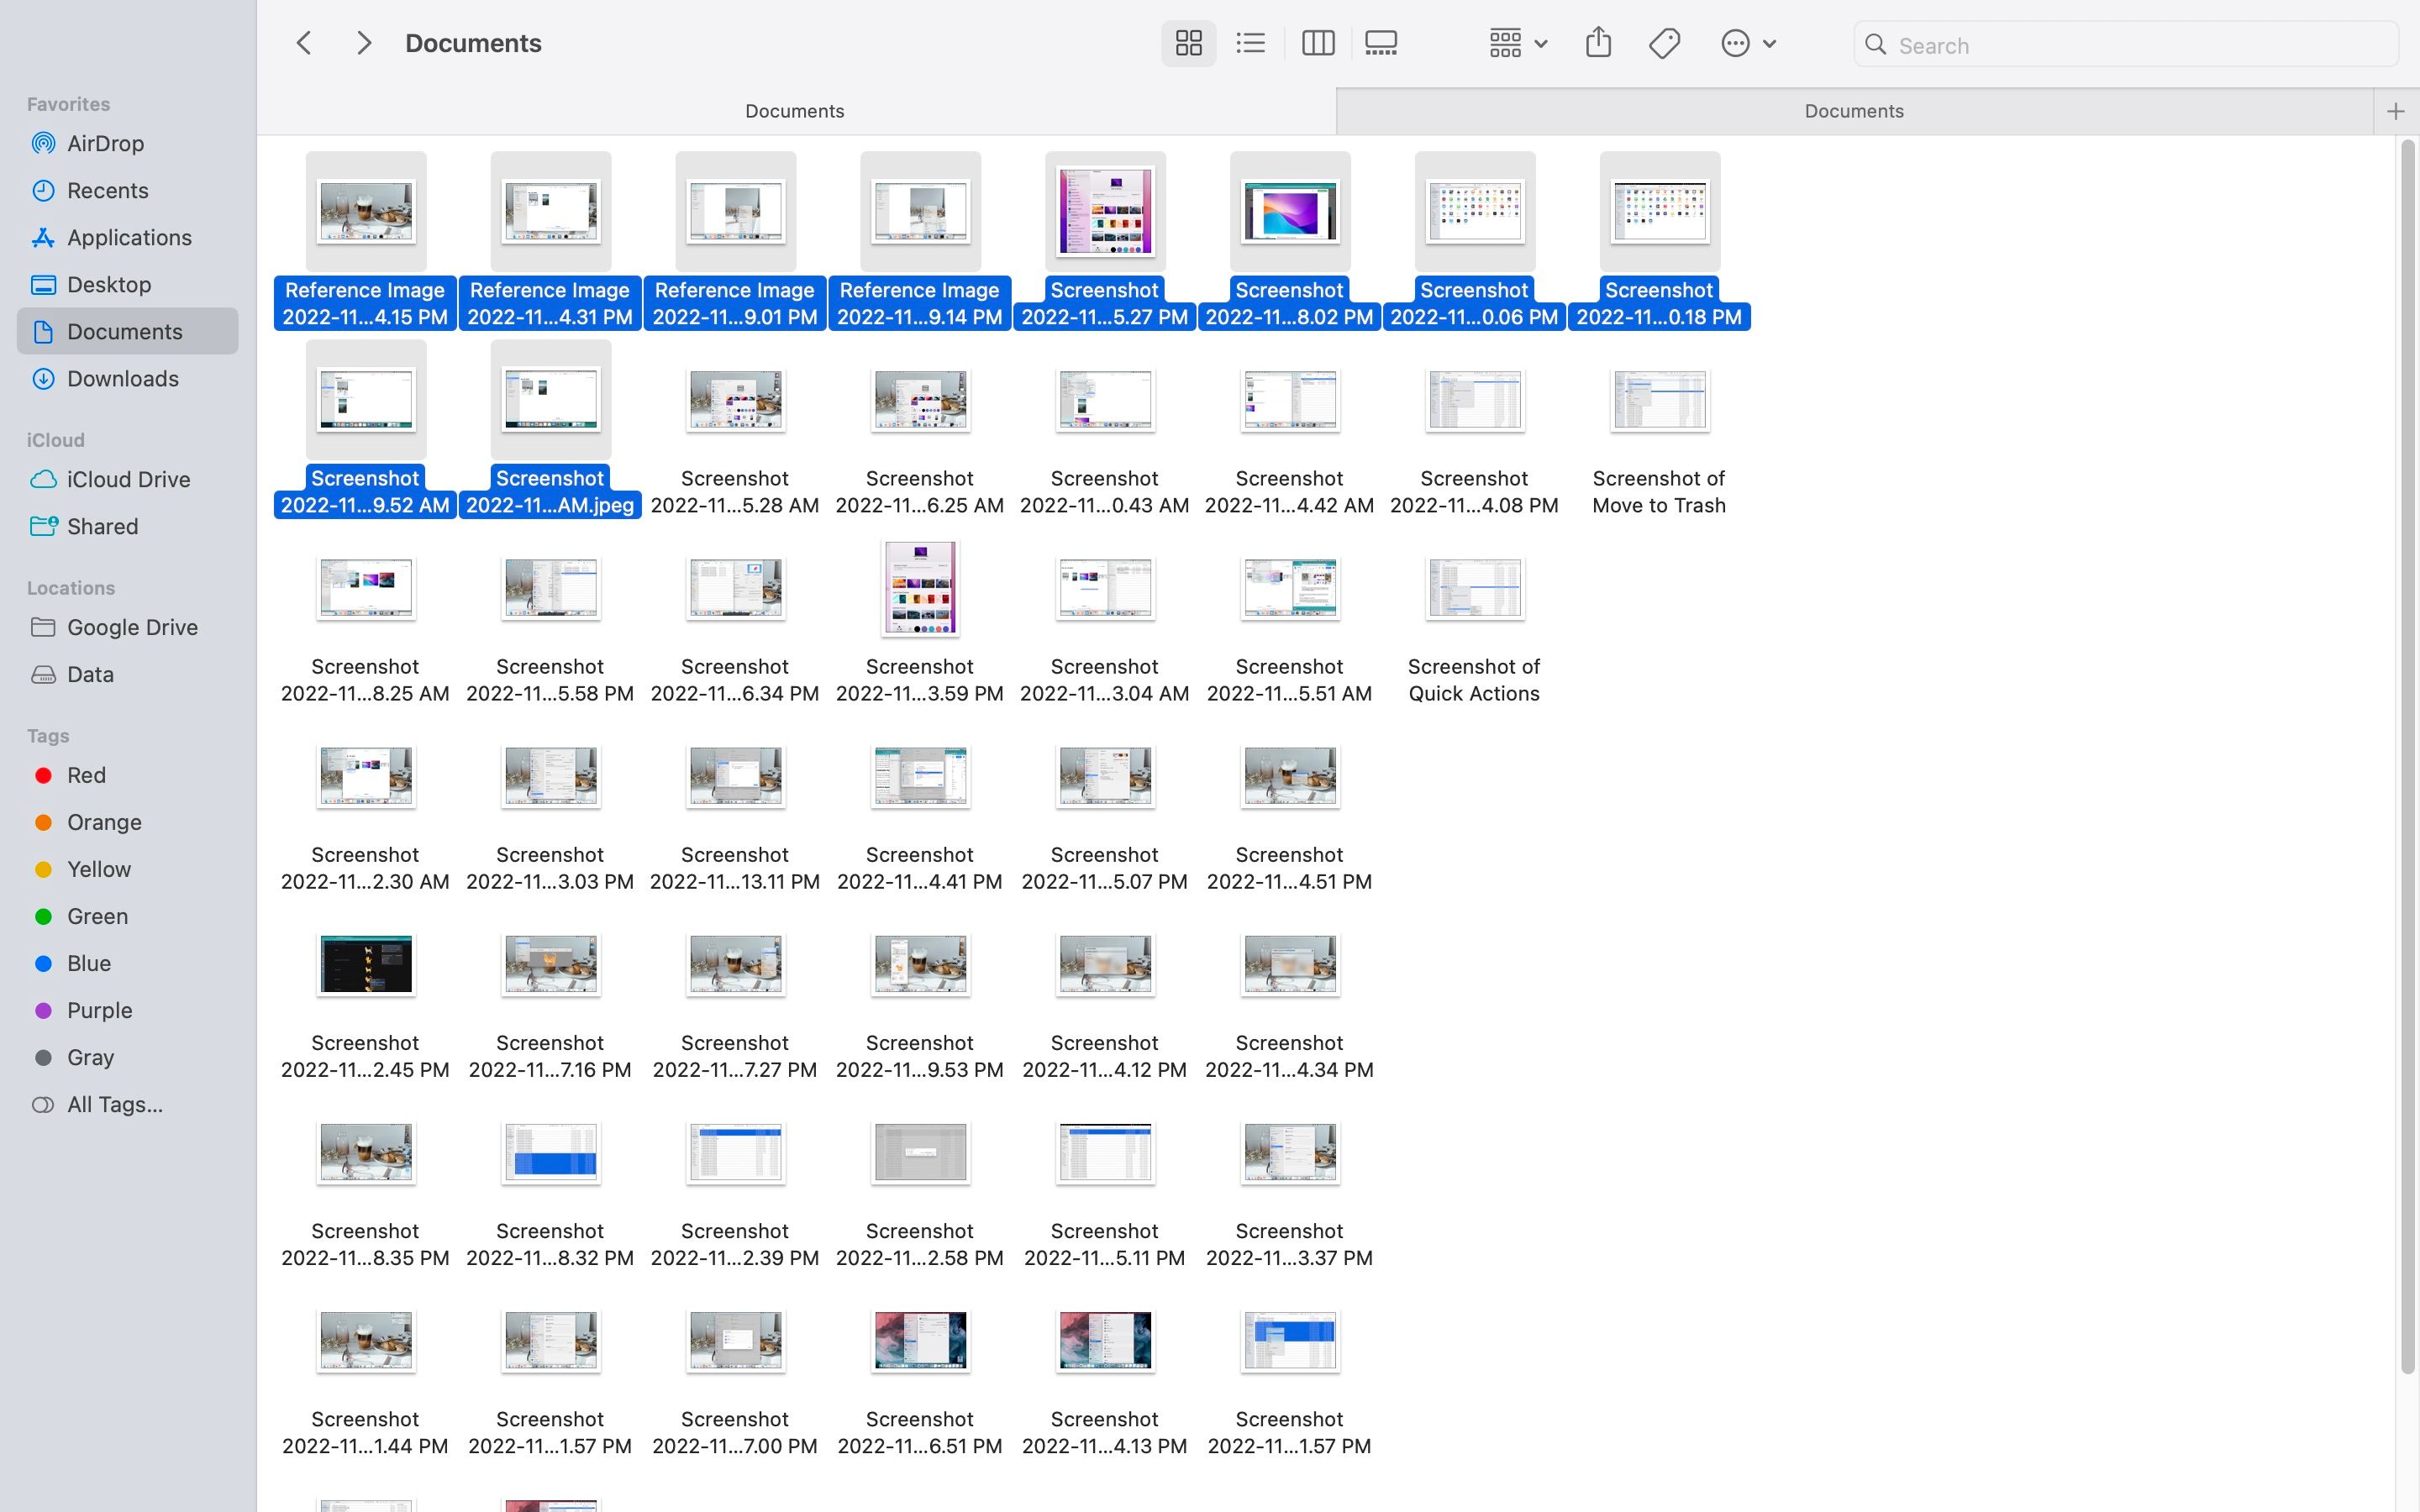Click the Edit Tags icon
The image size is (2420, 1512).
click(1664, 44)
